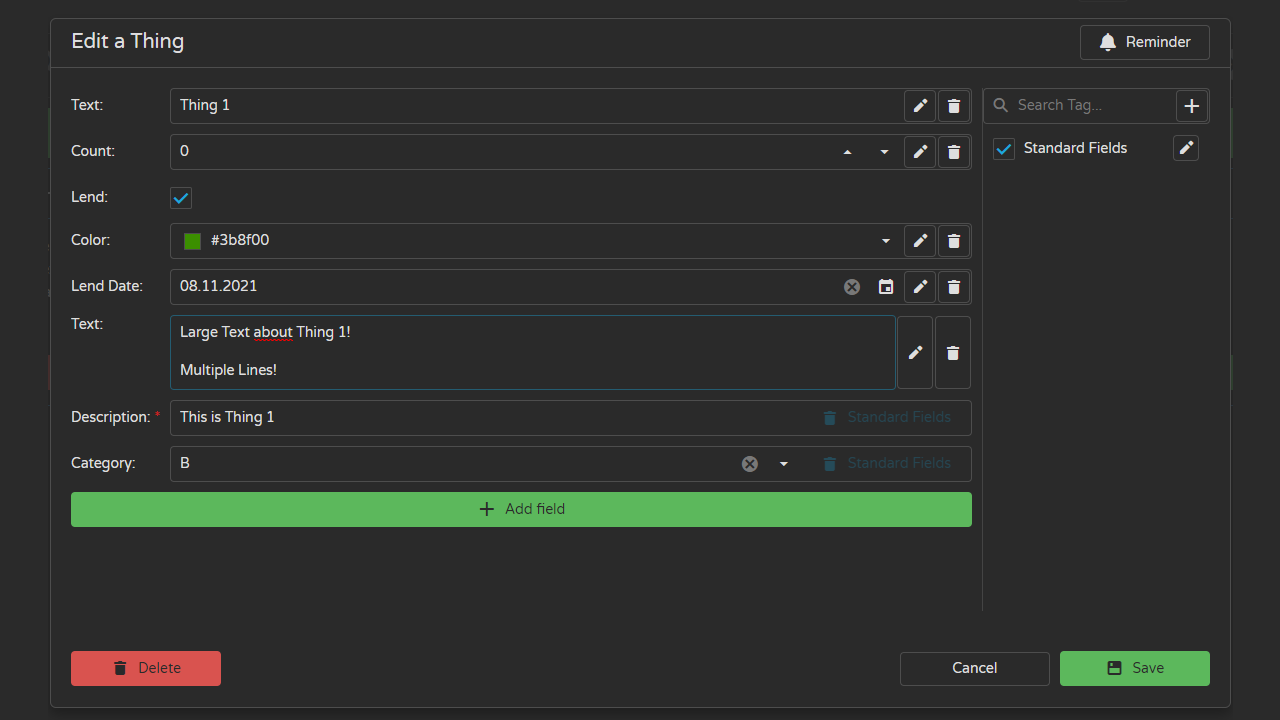The image size is (1280, 720).
Task: Click the pencil icon on the Count row
Action: click(920, 152)
